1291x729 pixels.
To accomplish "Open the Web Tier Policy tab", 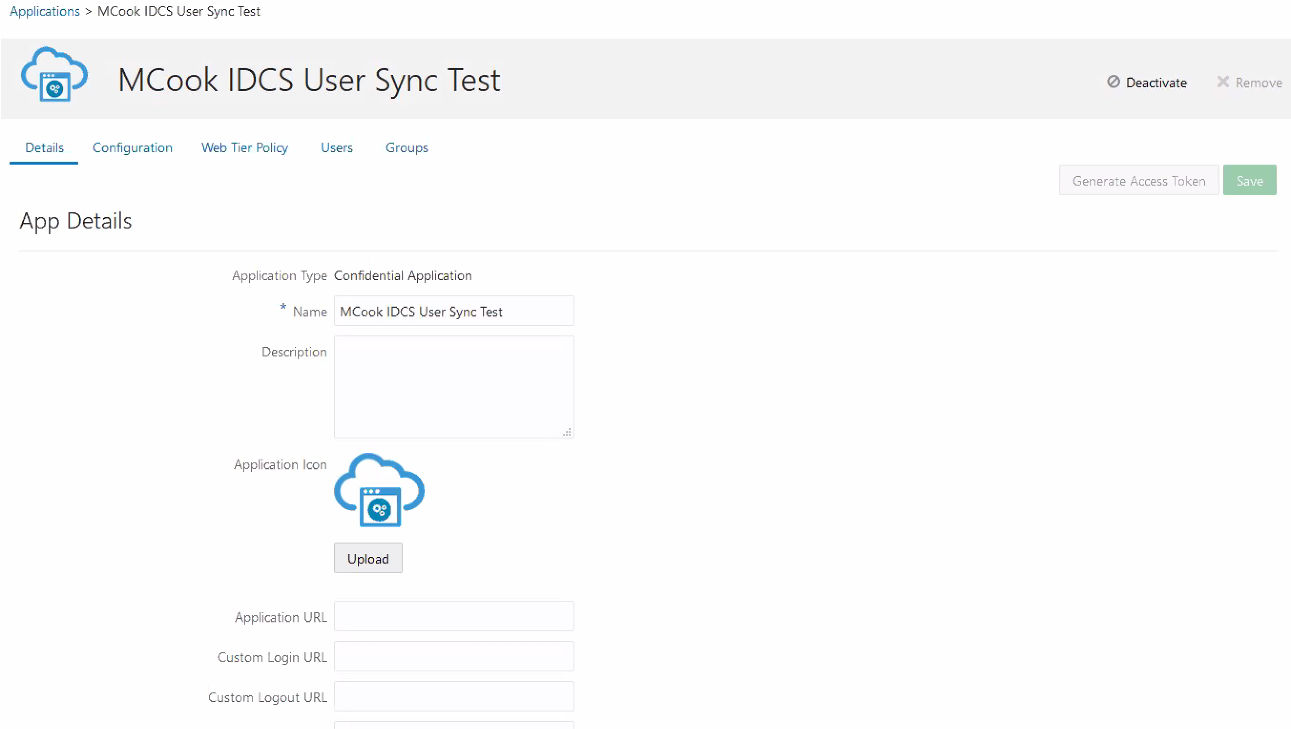I will [x=245, y=148].
